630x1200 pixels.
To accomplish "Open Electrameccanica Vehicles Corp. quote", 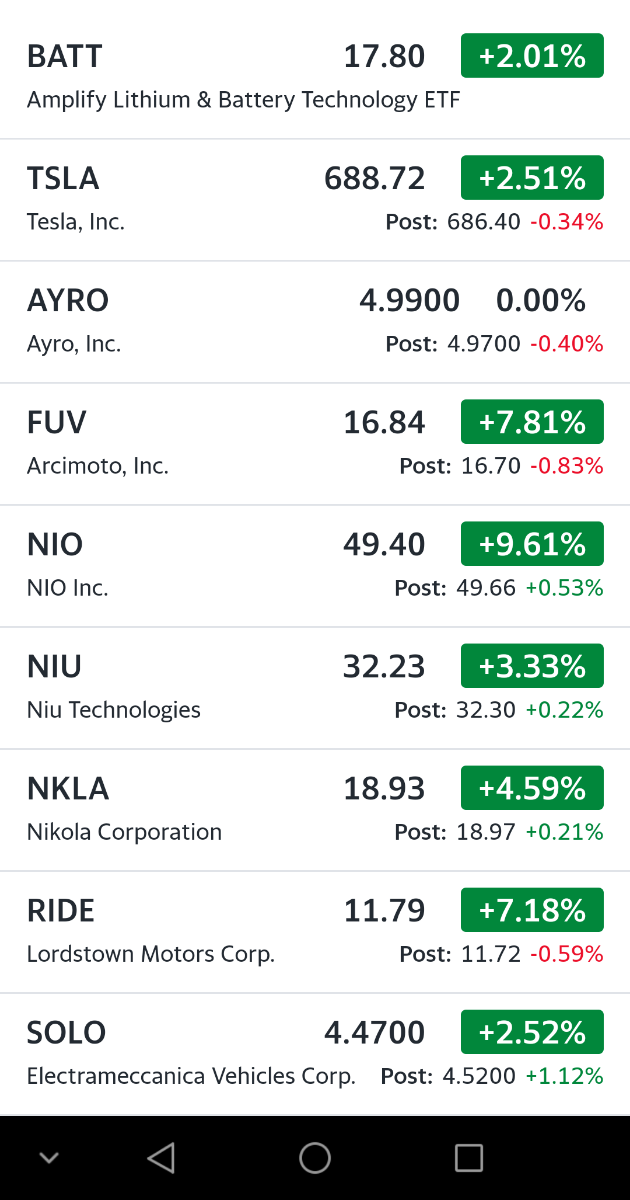I will (x=191, y=1076).
